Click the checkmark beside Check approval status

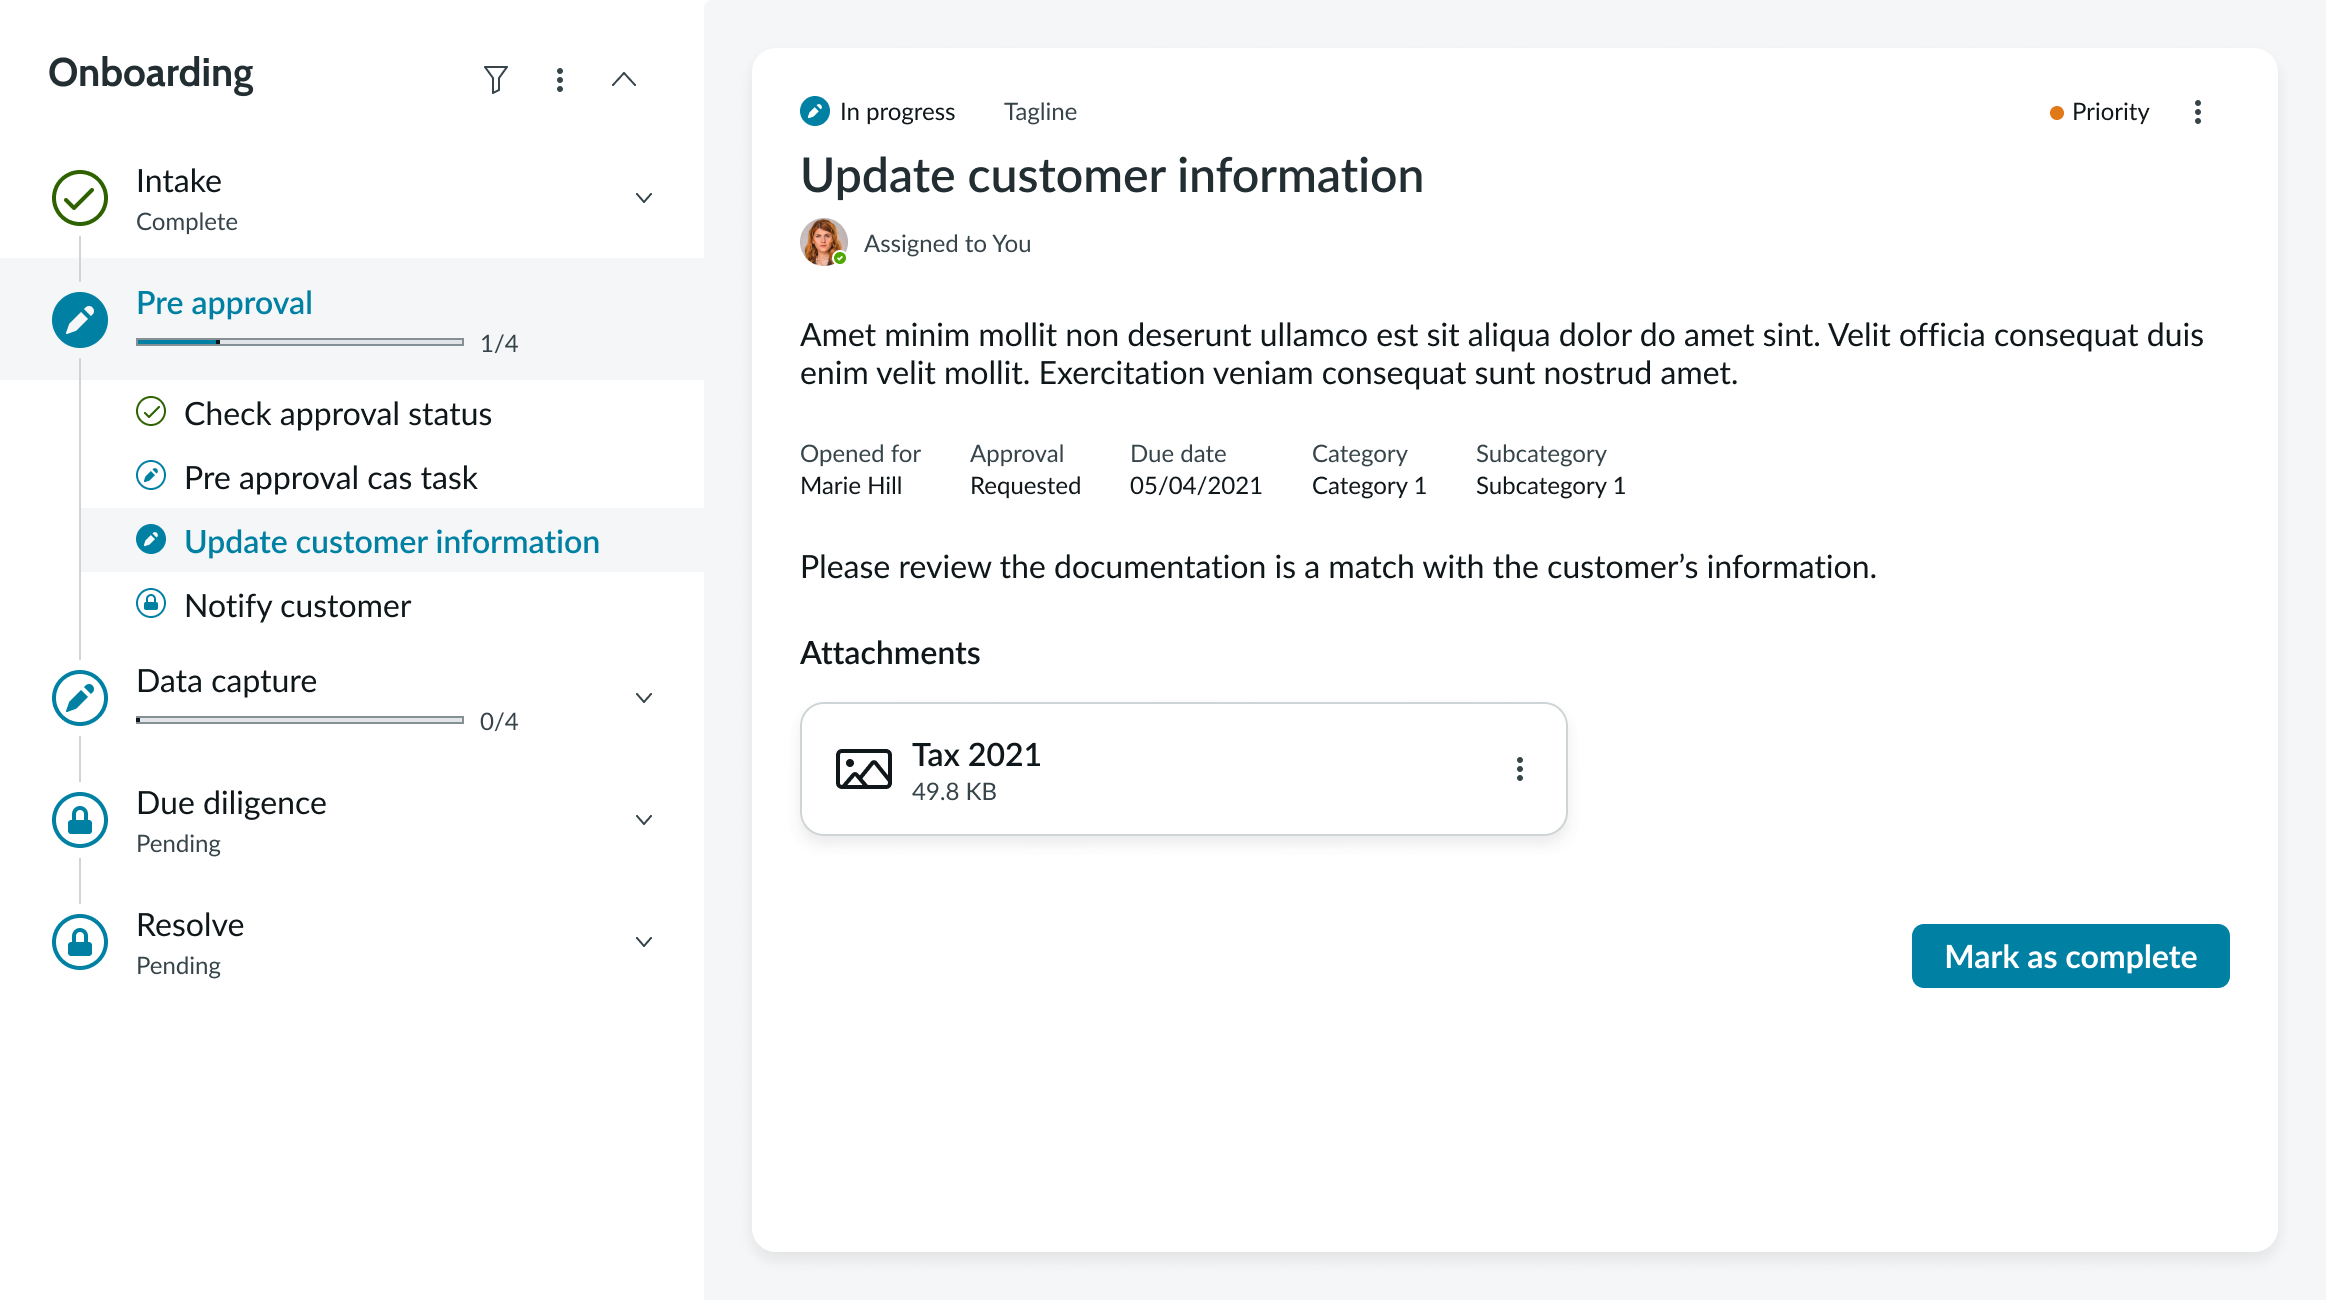click(x=152, y=412)
